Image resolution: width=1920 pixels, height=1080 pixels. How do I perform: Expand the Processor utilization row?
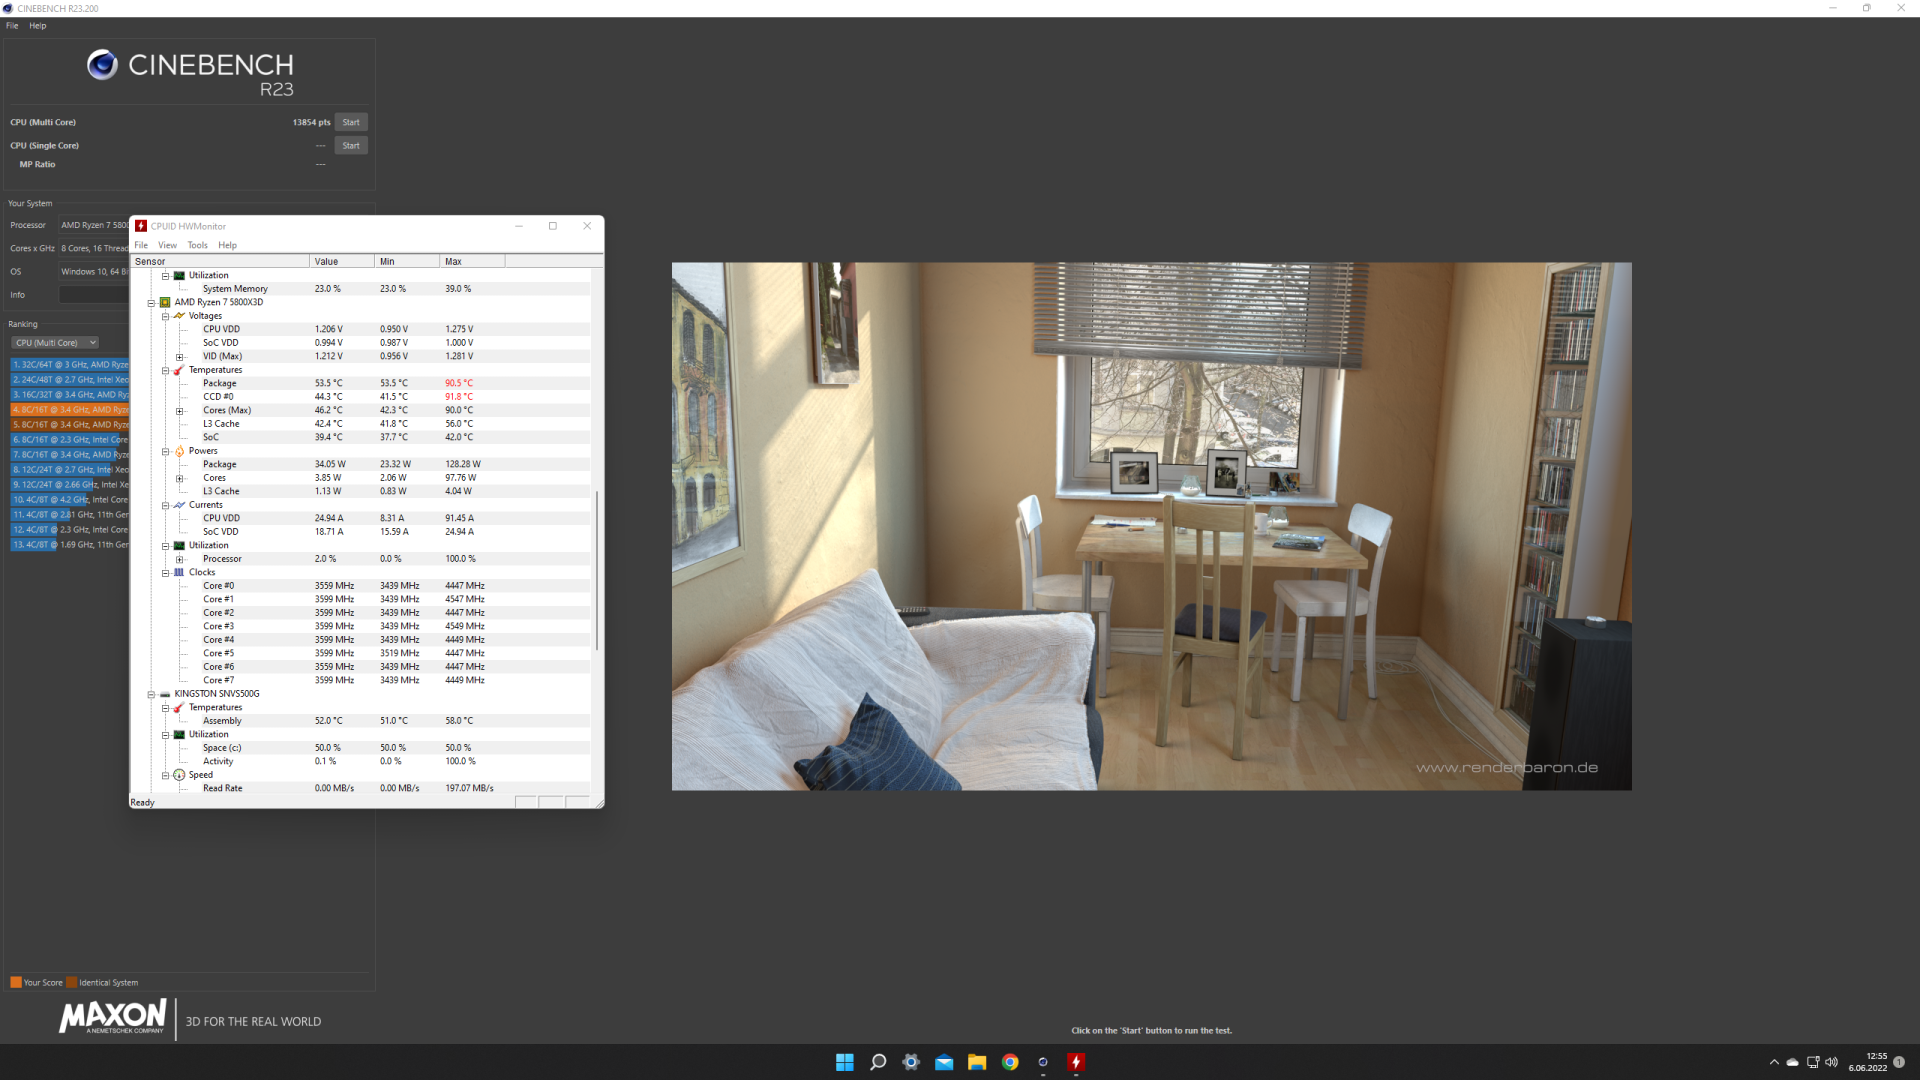pyautogui.click(x=180, y=560)
